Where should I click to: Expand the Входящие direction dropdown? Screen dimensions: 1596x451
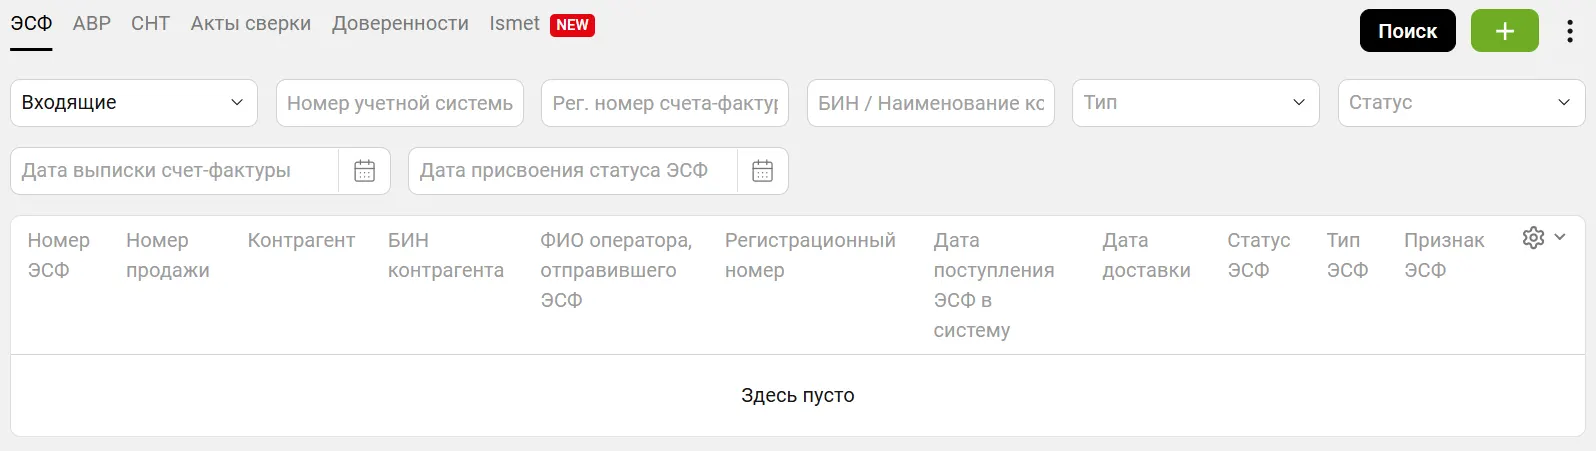point(133,103)
